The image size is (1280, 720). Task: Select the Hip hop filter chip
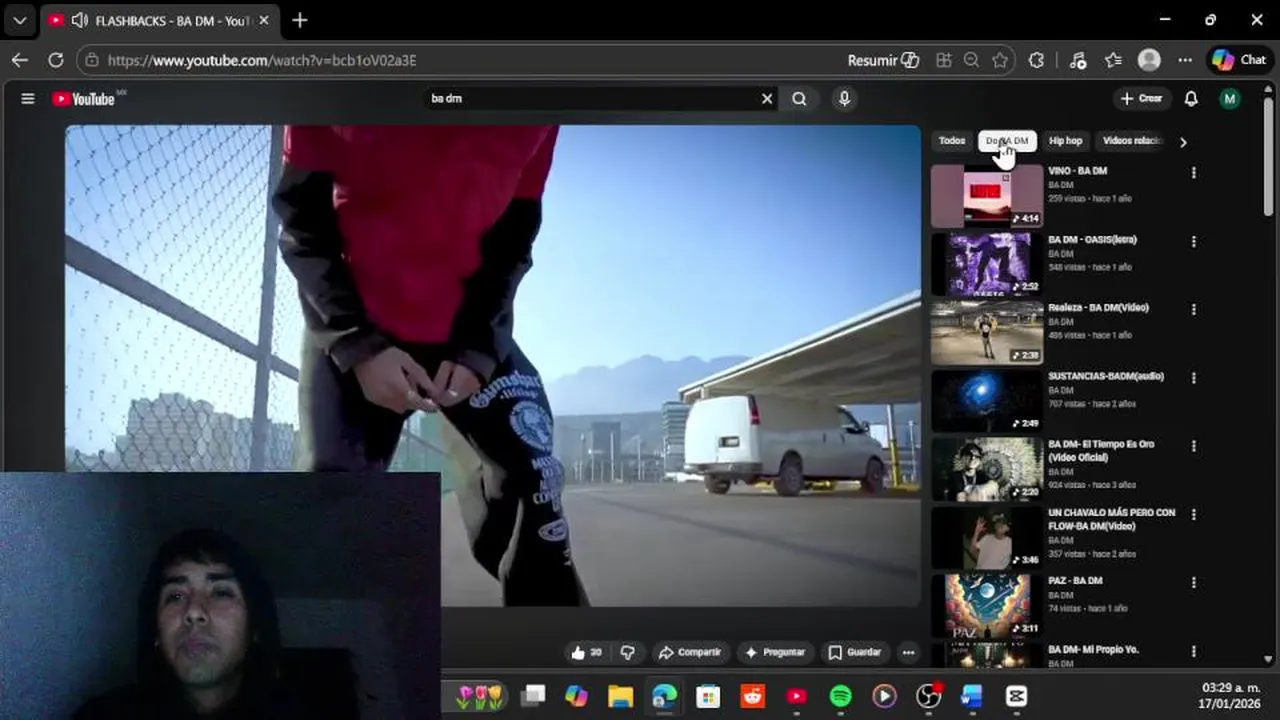pyautogui.click(x=1065, y=141)
